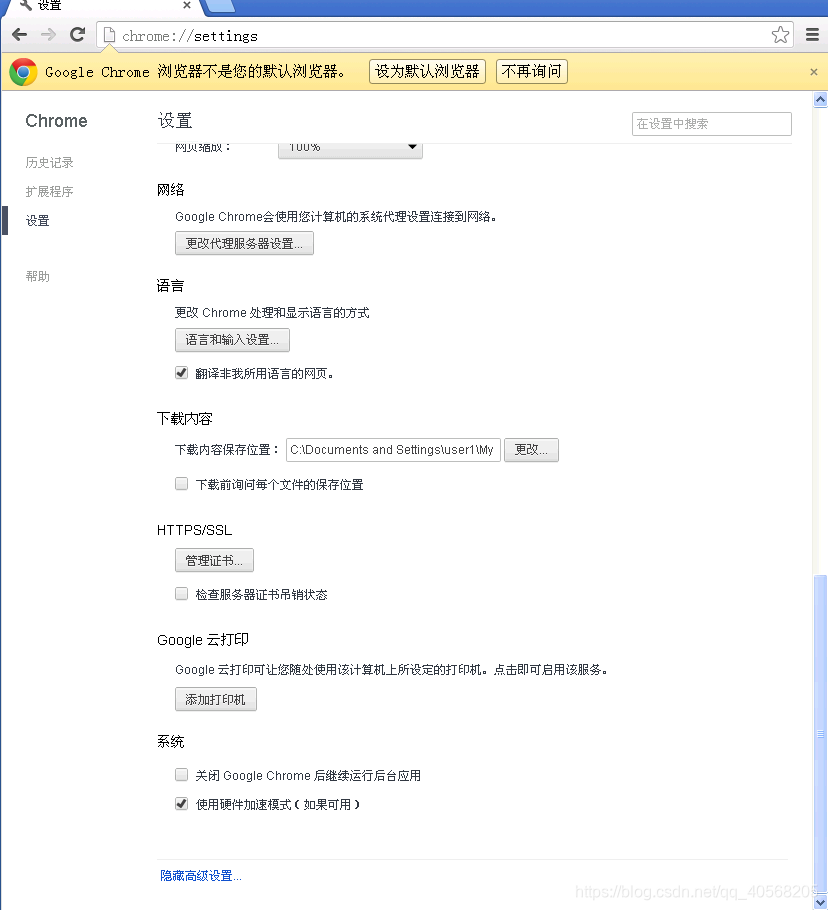828x910 pixels.
Task: Bookmark this page with the star icon
Action: [780, 35]
